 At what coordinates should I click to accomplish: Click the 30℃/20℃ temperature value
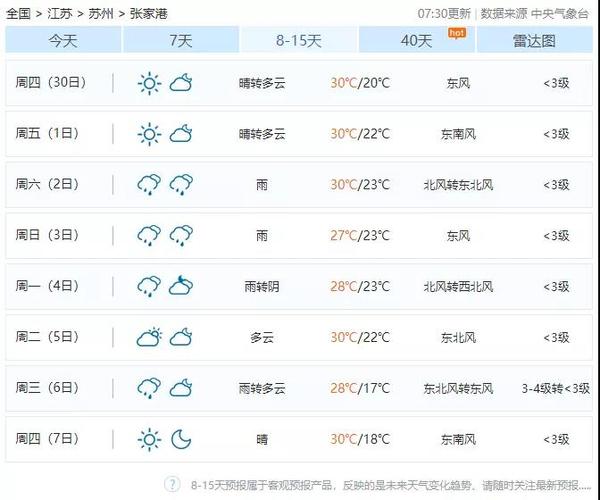pyautogui.click(x=360, y=83)
